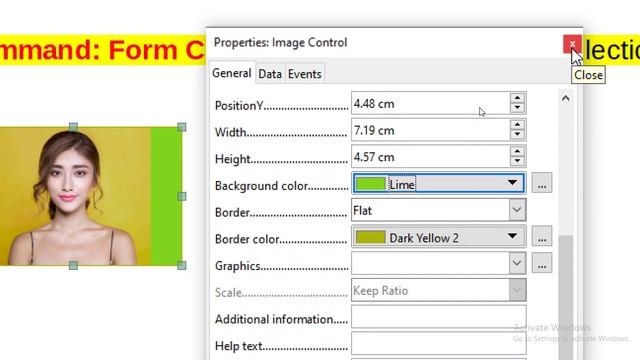This screenshot has width=640, height=360.
Task: Open Background color picker ellipsis button
Action: [x=542, y=183]
